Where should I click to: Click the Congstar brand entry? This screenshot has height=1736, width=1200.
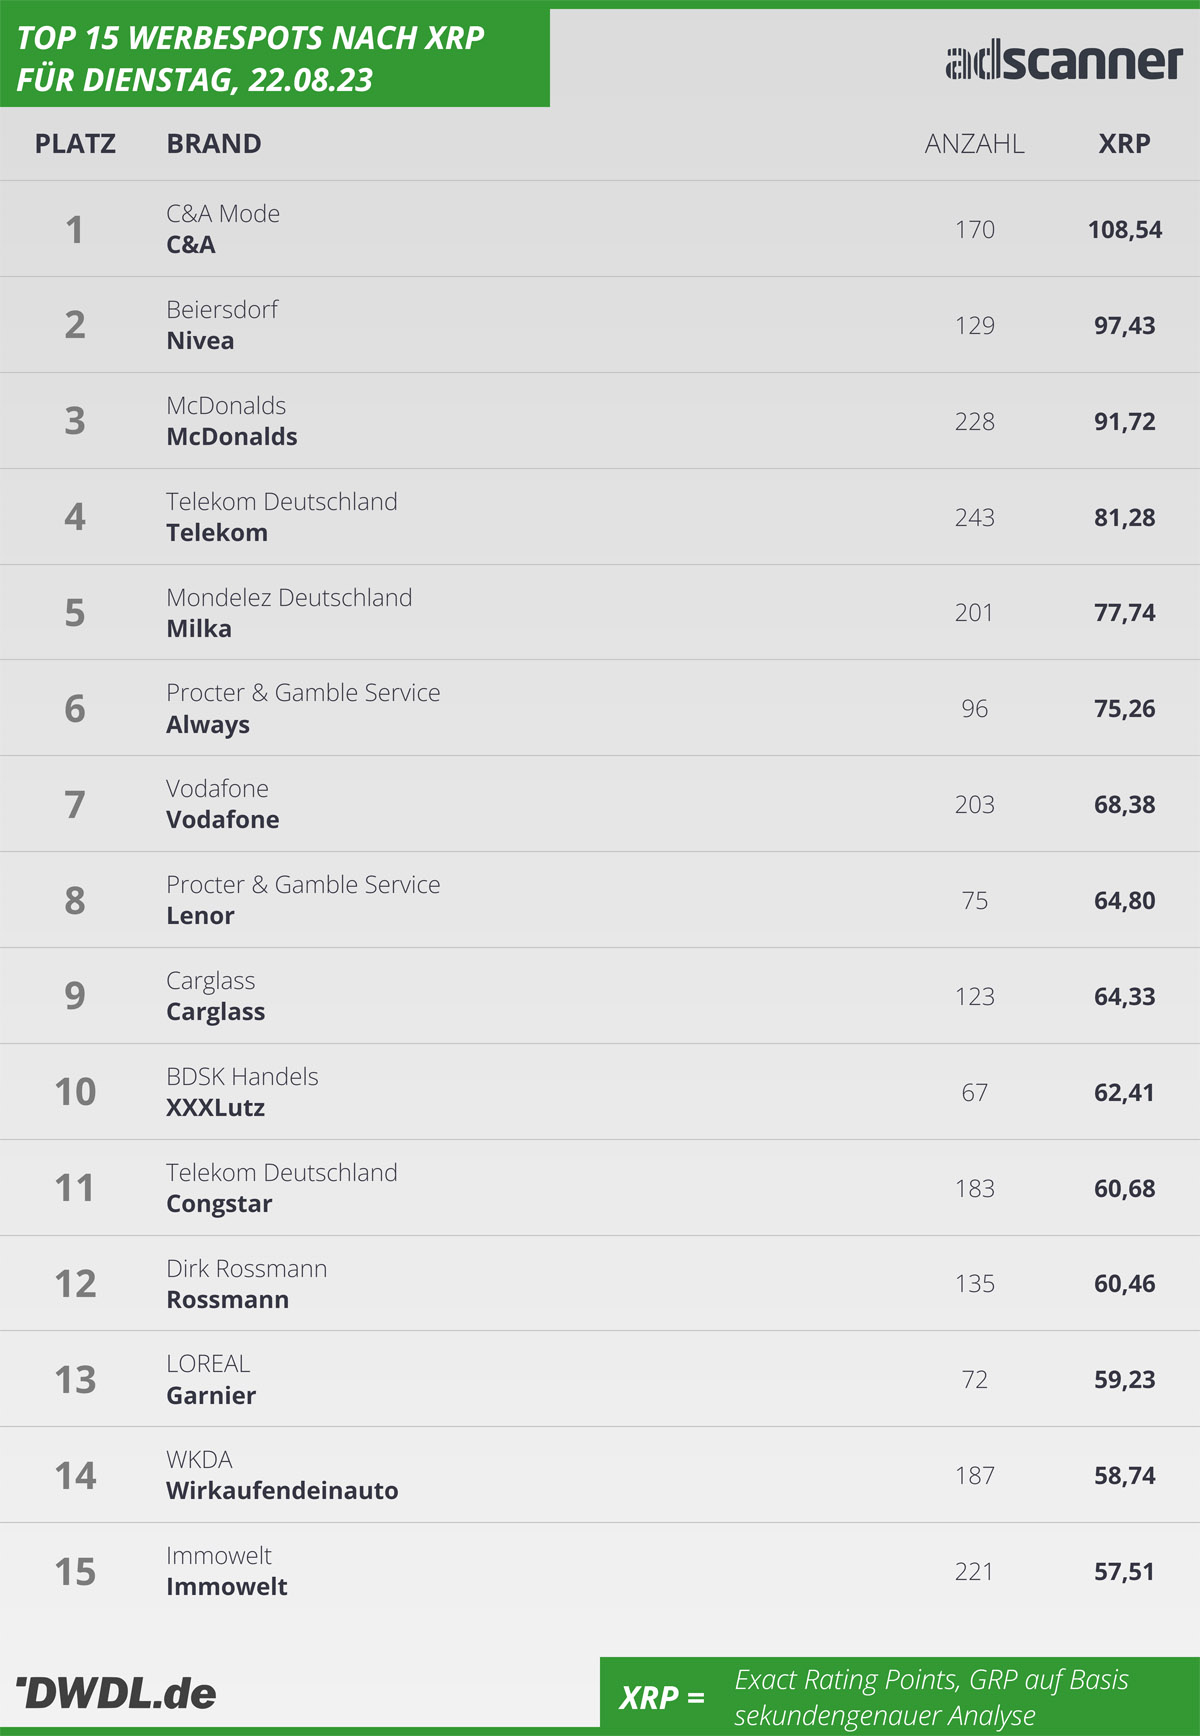click(x=219, y=1204)
